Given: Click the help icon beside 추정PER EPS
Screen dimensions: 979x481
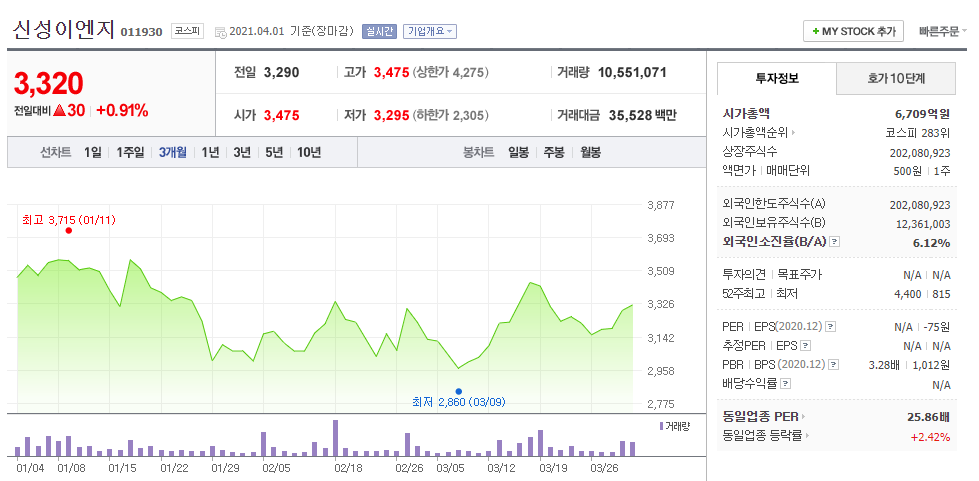Looking at the screenshot, I should pyautogui.click(x=805, y=345).
